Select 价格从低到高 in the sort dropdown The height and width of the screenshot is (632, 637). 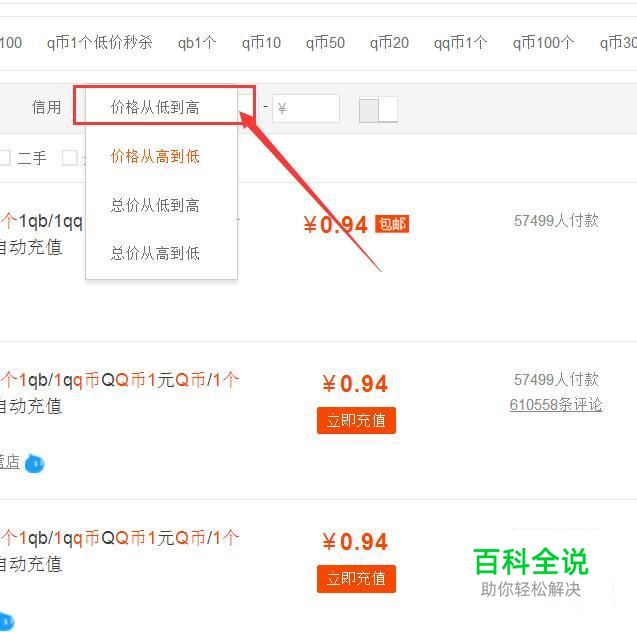tap(155, 108)
